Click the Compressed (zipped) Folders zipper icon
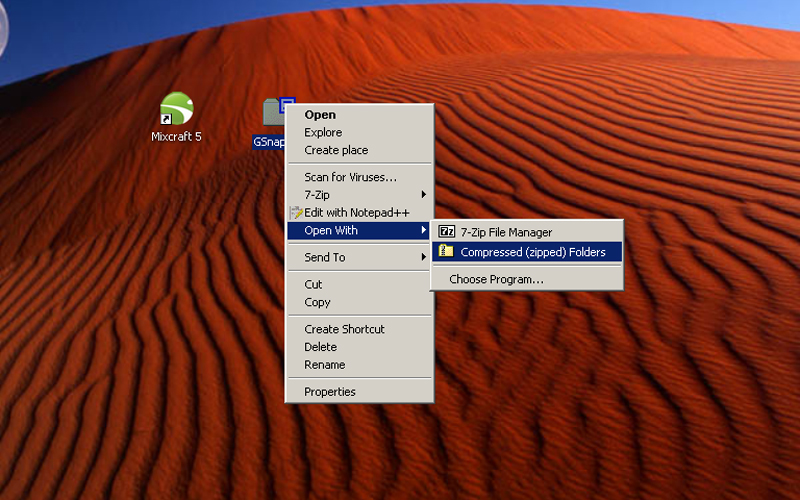The height and width of the screenshot is (500, 800). point(446,251)
